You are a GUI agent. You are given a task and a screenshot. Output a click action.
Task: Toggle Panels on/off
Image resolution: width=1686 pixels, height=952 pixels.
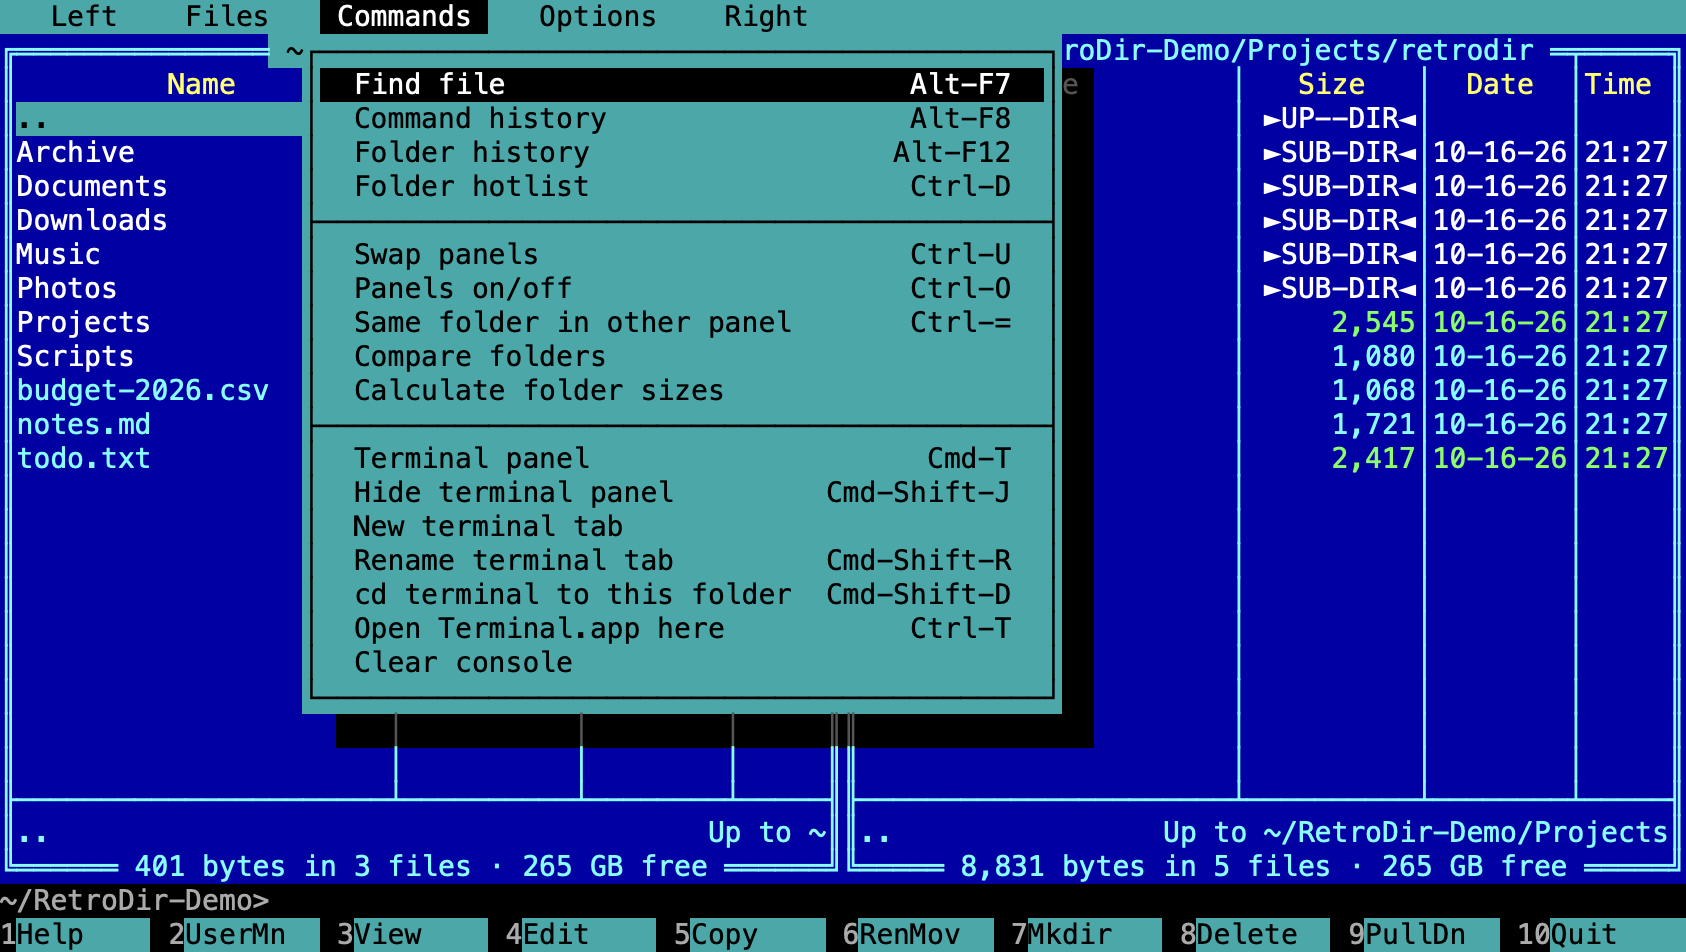point(682,288)
